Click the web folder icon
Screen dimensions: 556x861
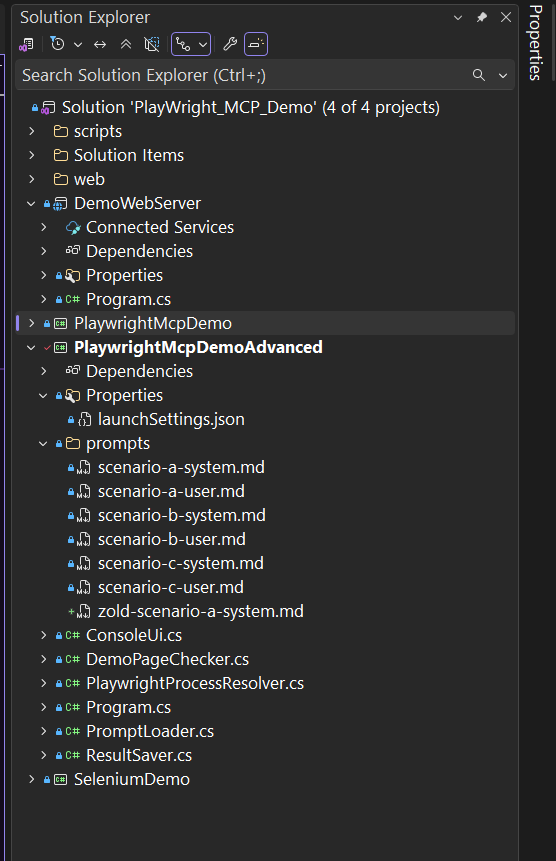tap(60, 179)
